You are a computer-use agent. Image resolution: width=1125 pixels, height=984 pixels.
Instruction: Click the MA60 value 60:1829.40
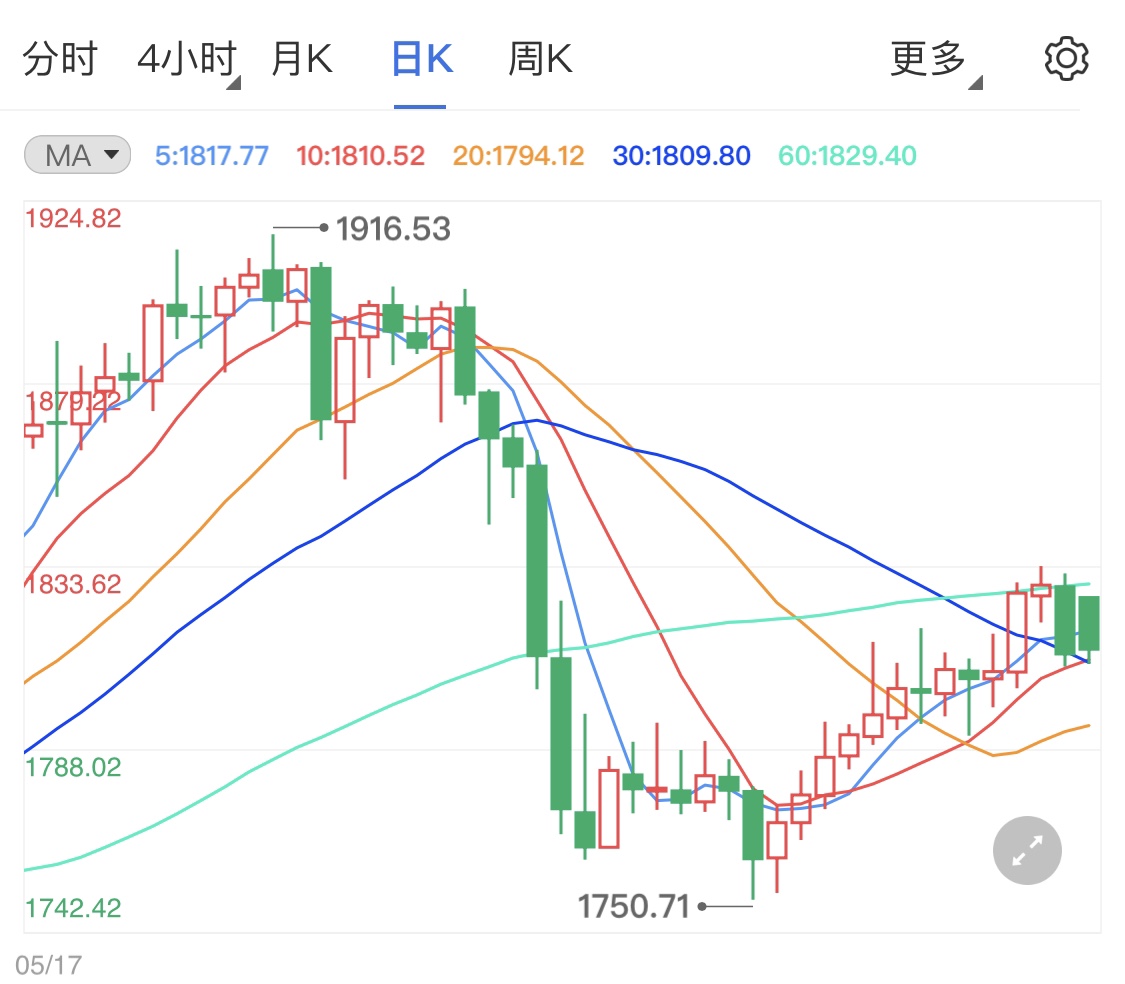tap(847, 156)
